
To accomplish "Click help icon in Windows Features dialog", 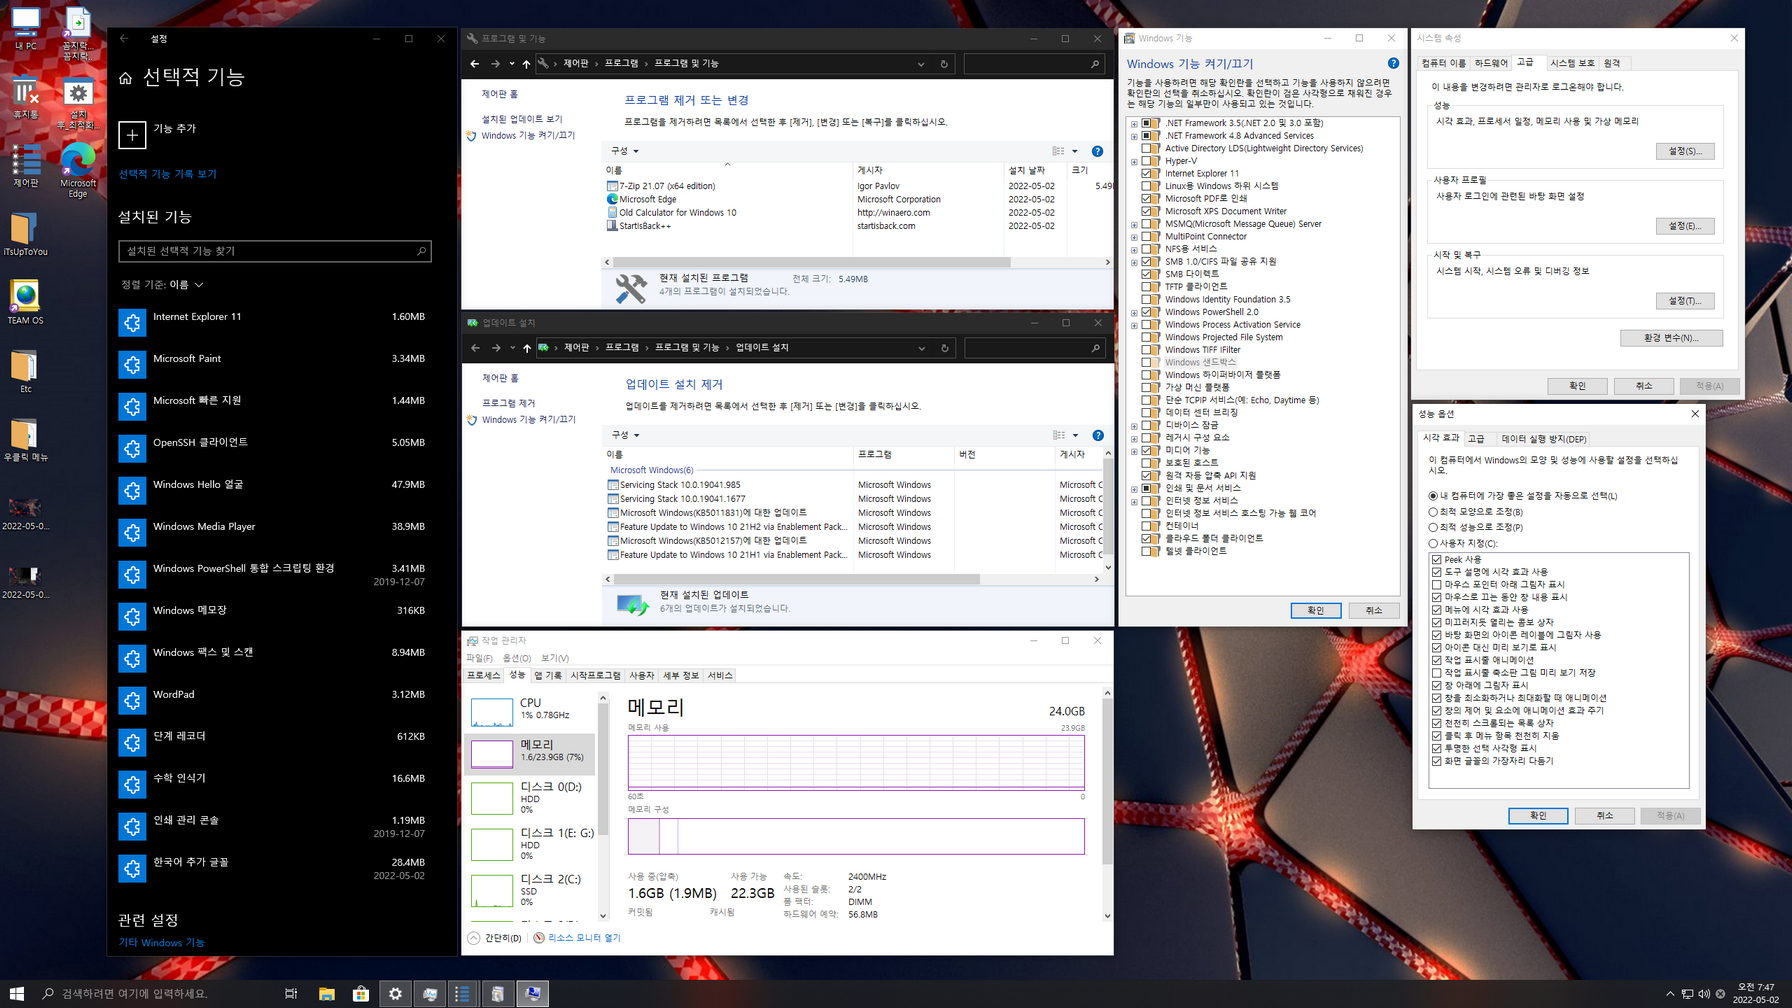I will pyautogui.click(x=1393, y=63).
